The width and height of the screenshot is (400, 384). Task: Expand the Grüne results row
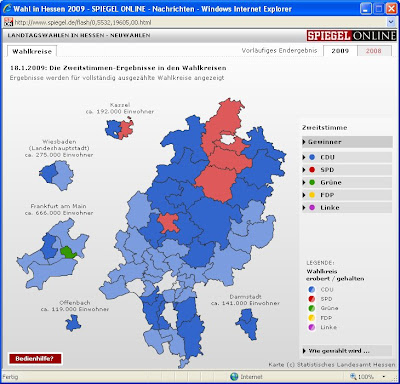click(347, 183)
